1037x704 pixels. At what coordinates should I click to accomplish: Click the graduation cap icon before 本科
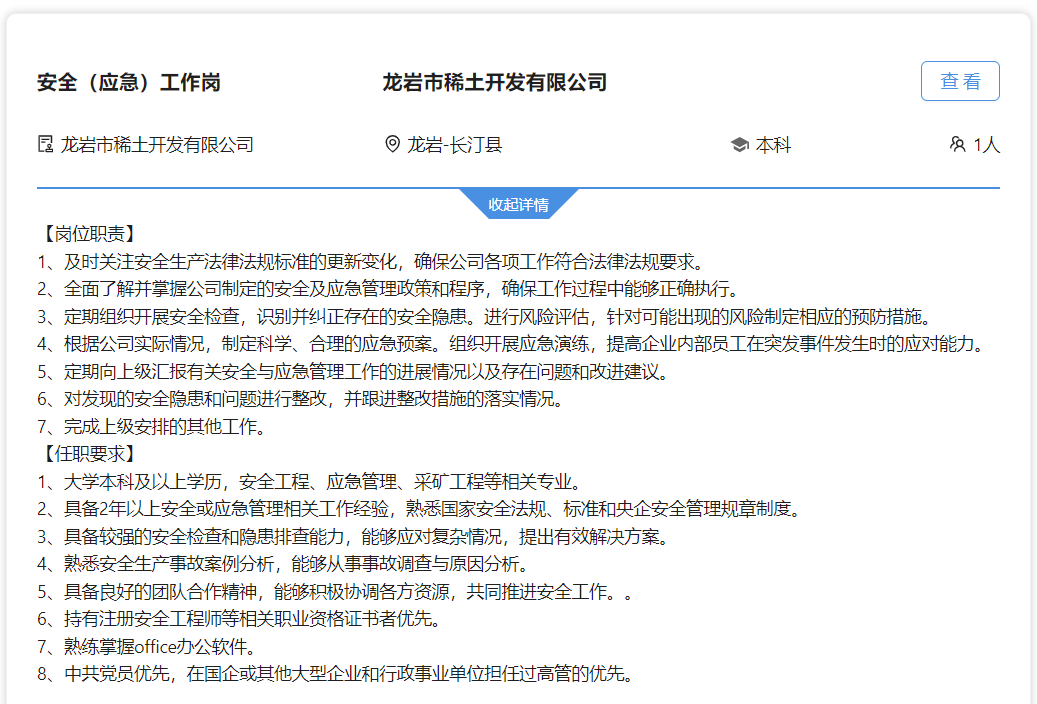739,144
